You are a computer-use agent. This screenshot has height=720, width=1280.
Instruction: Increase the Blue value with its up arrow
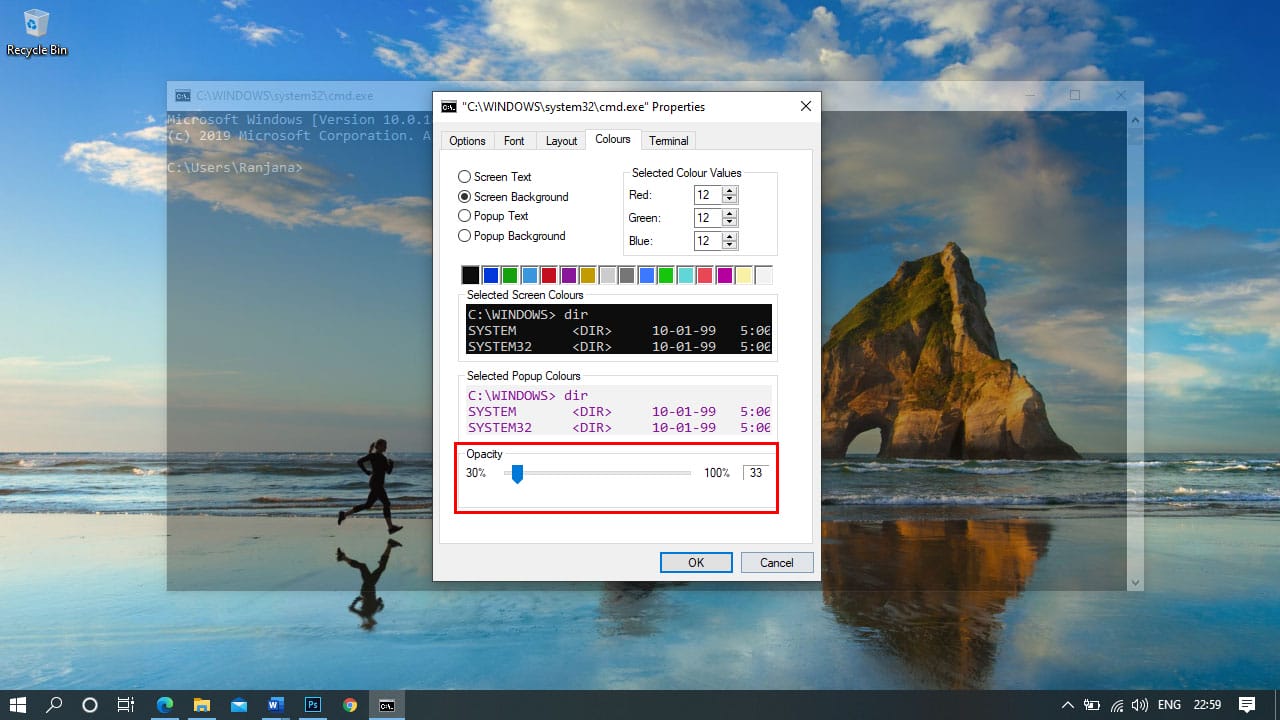(727, 236)
